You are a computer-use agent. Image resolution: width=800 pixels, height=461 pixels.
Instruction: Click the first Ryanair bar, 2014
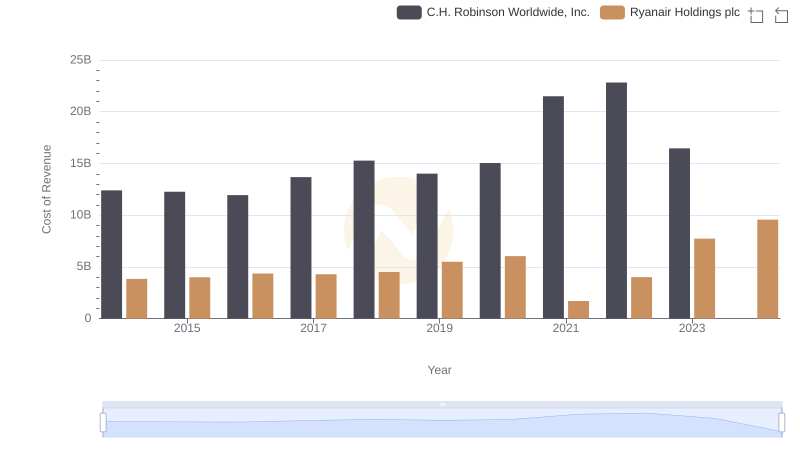(137, 299)
